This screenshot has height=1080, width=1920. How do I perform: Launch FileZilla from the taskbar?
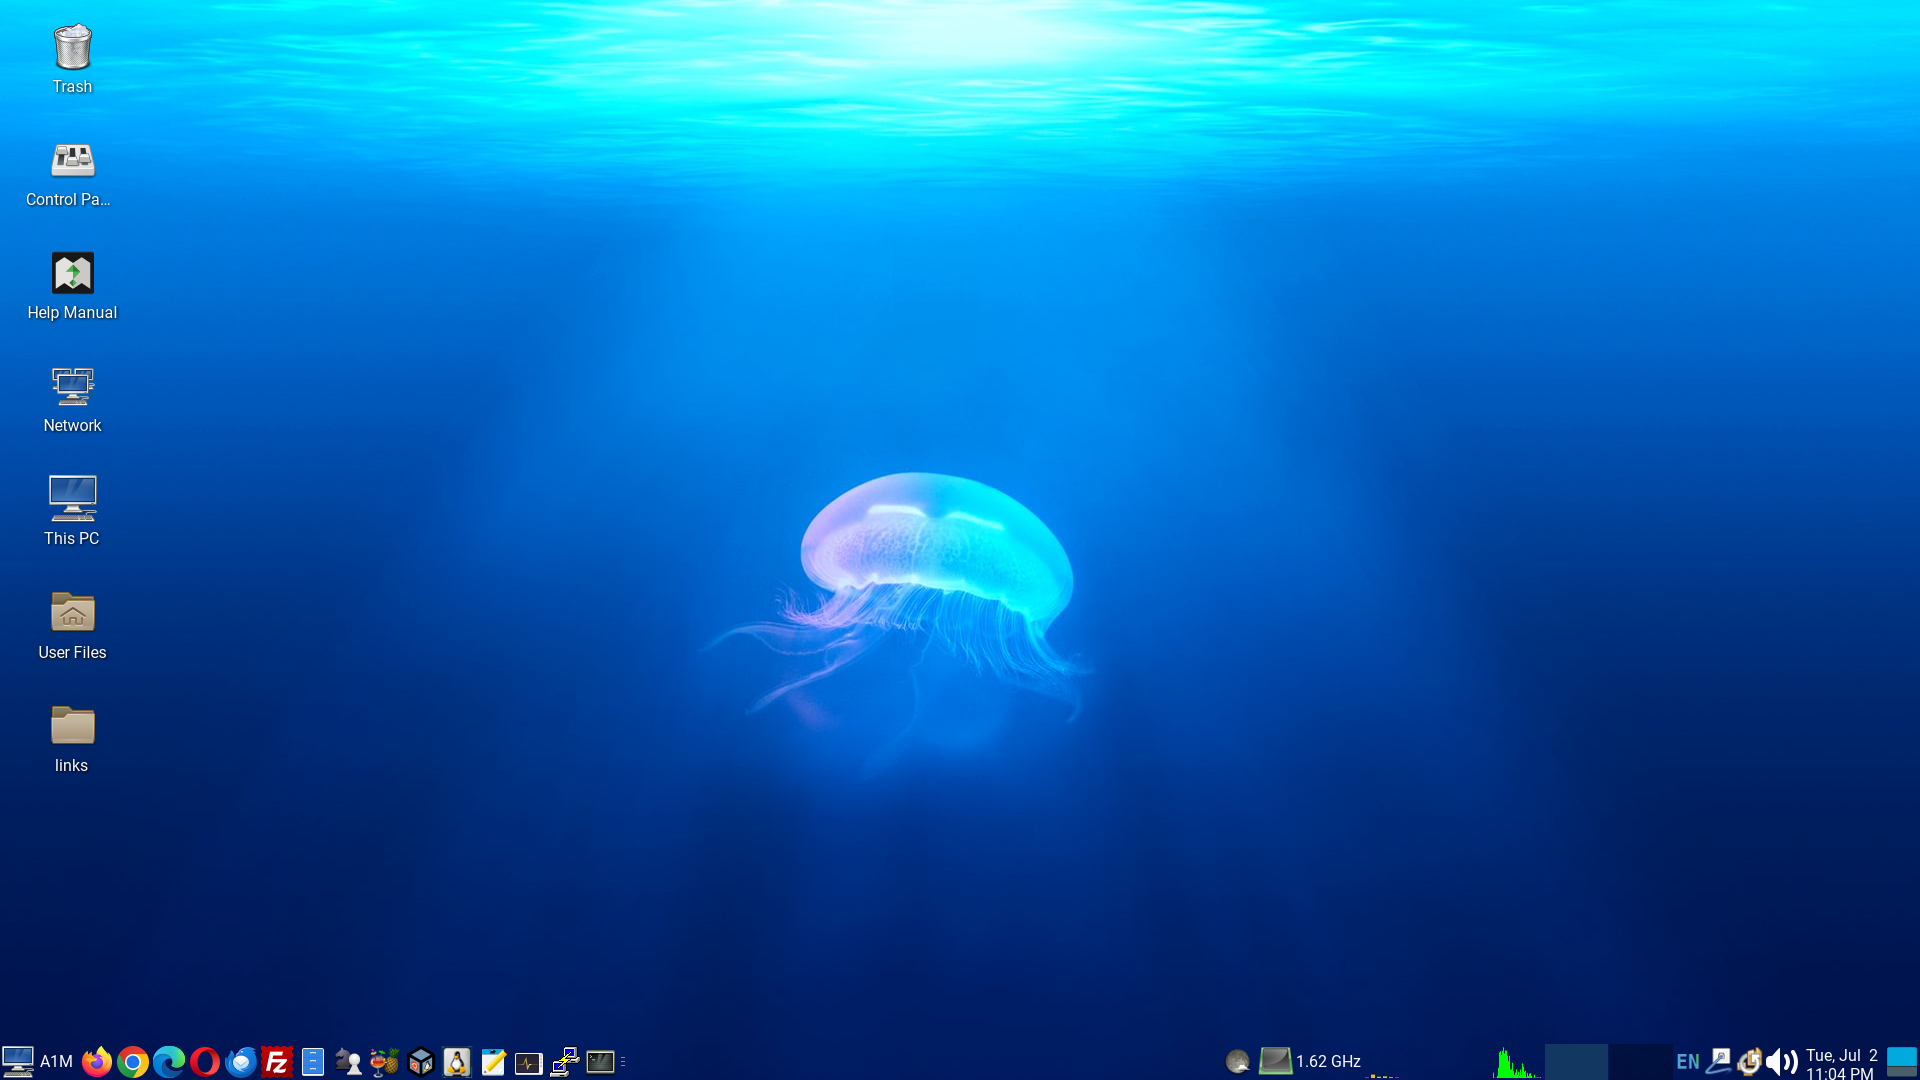pos(277,1061)
